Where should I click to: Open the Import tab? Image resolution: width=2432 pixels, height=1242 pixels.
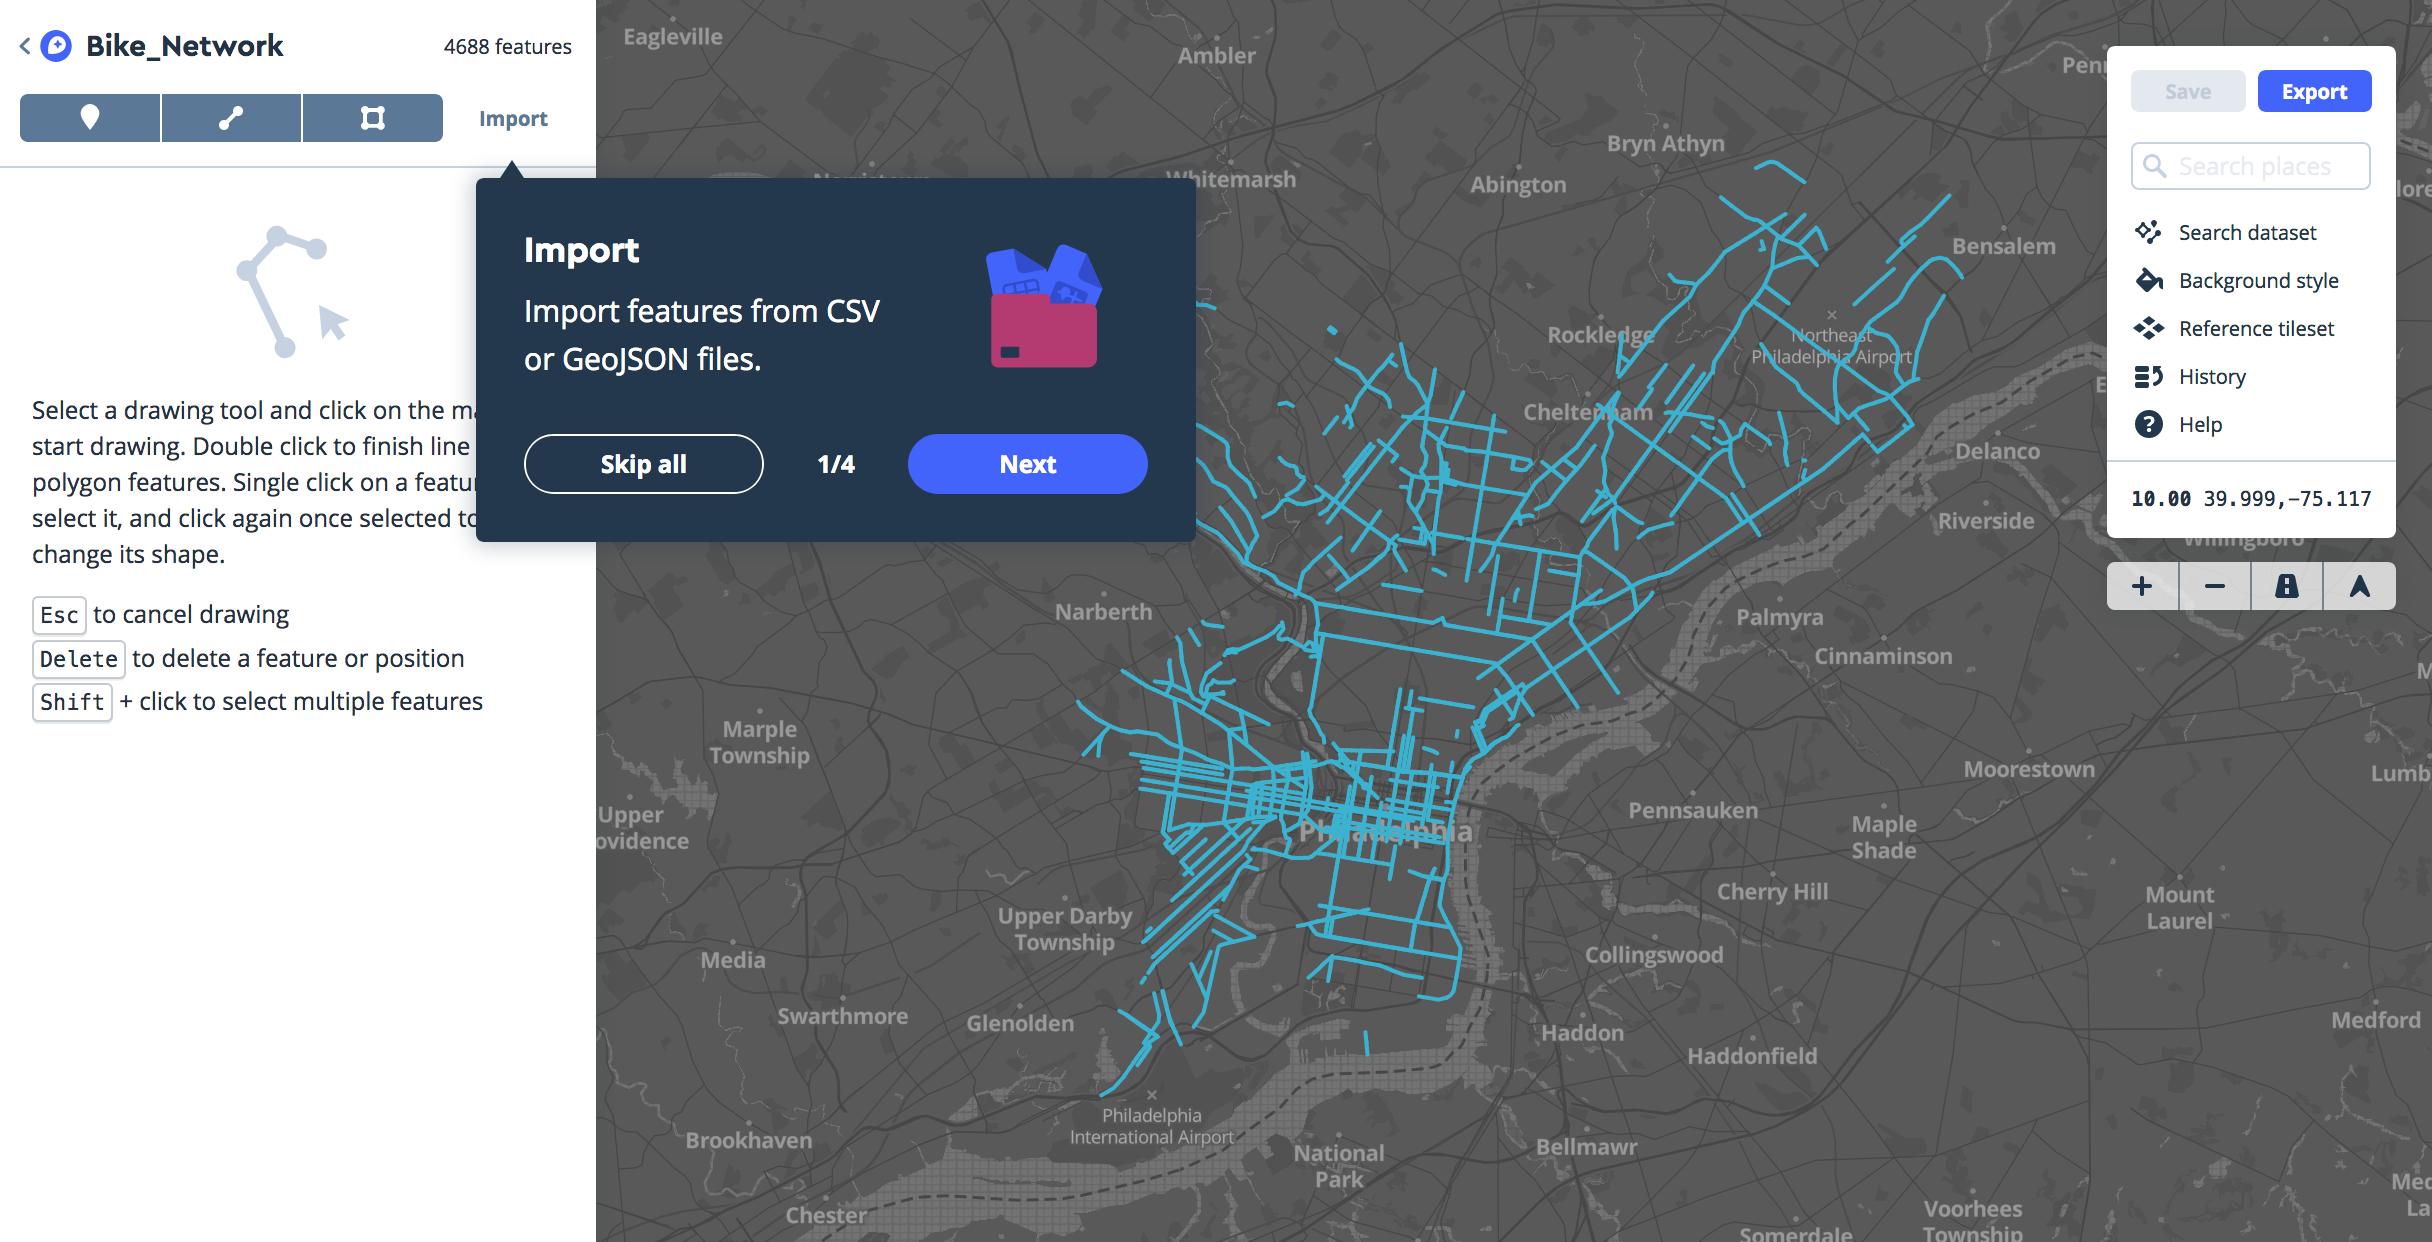coord(513,118)
